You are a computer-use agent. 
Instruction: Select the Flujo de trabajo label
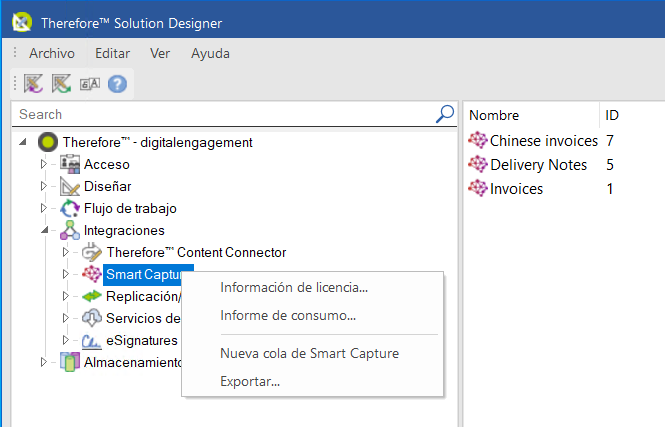pyautogui.click(x=130, y=208)
